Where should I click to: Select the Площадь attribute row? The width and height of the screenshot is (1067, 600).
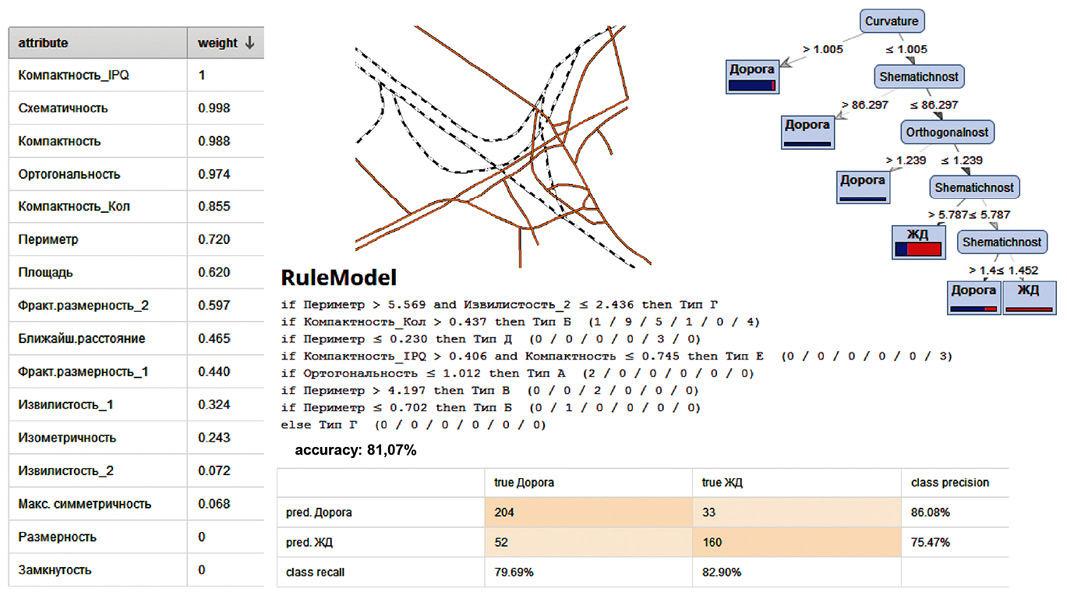136,272
